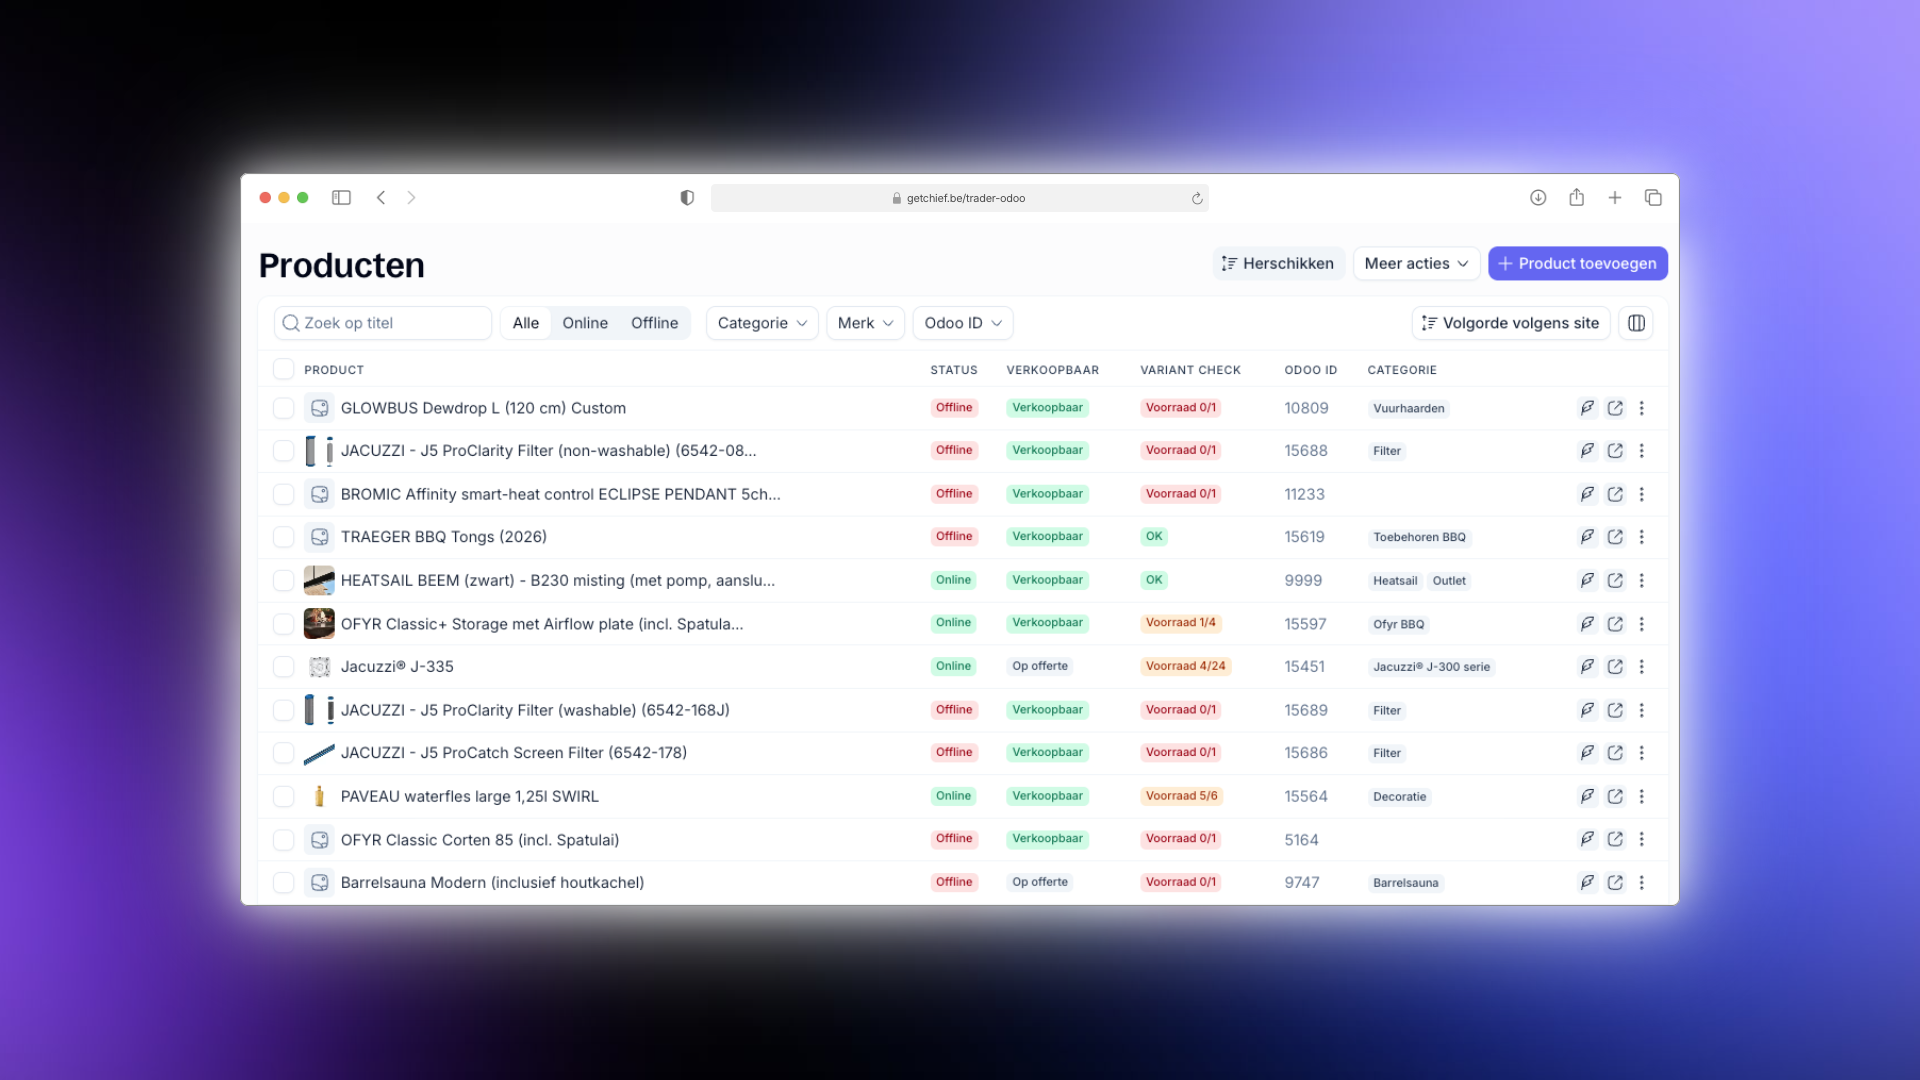
Task: Switch to the Alle tab
Action: (x=526, y=323)
